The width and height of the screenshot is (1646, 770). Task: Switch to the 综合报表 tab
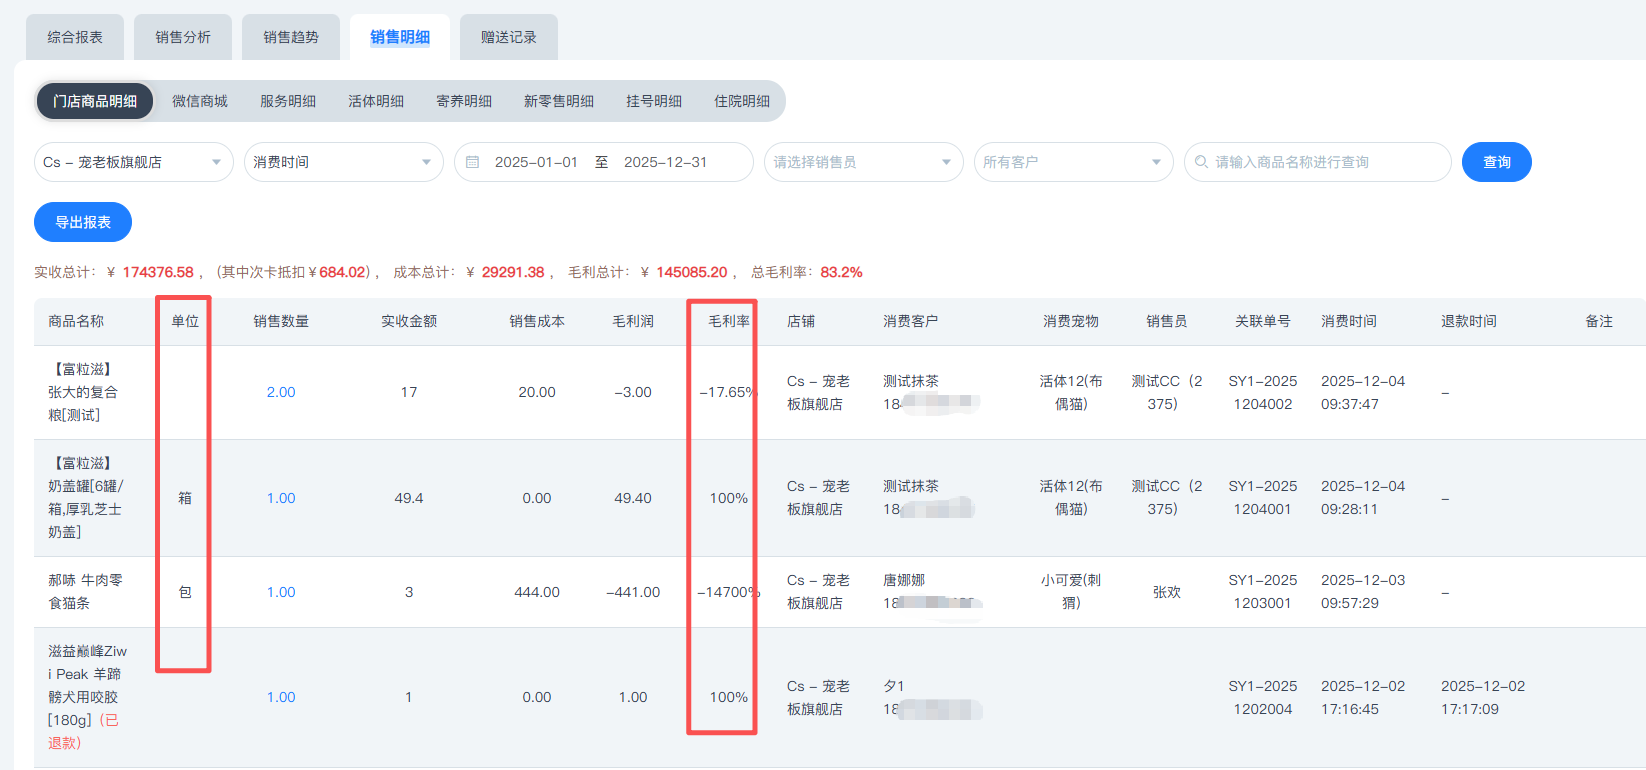click(x=75, y=37)
